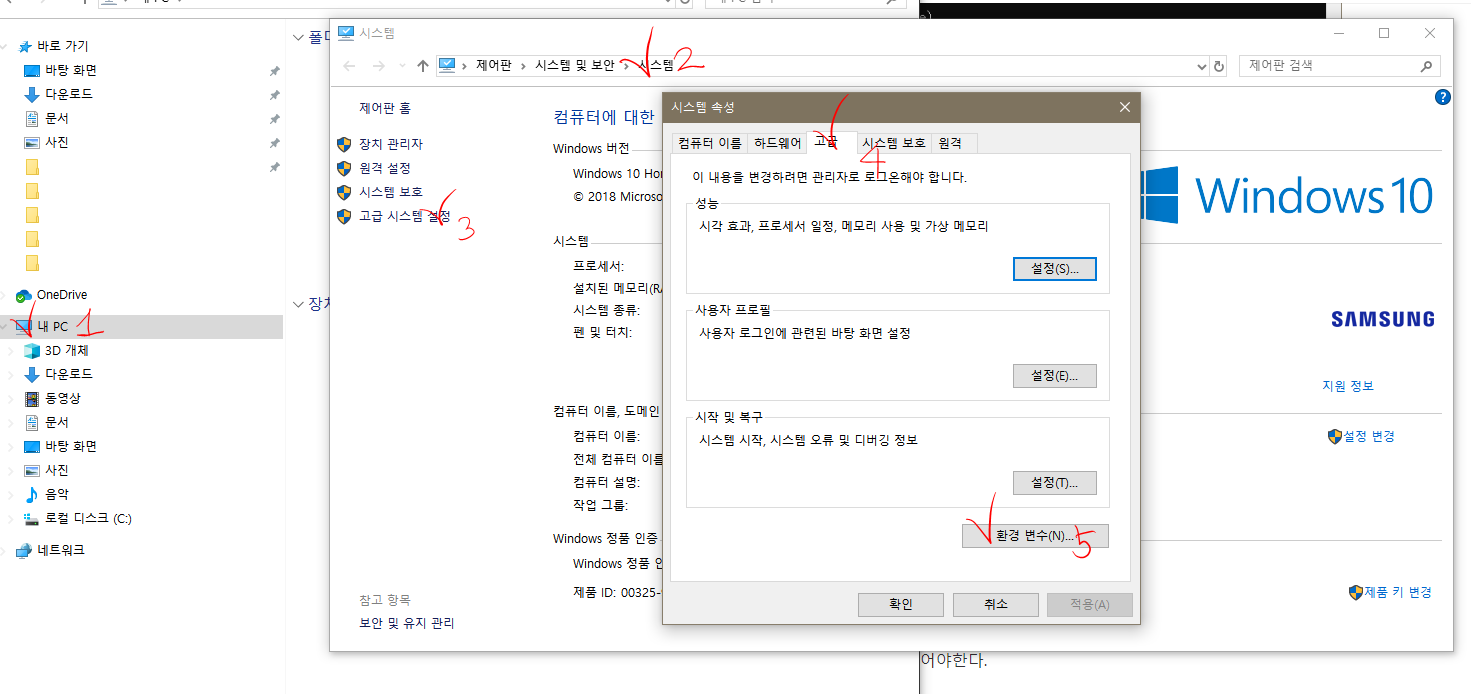Image resolution: width=1471 pixels, height=694 pixels.
Task: Open 동영상 film icon under 내 PC
Action: [31, 398]
